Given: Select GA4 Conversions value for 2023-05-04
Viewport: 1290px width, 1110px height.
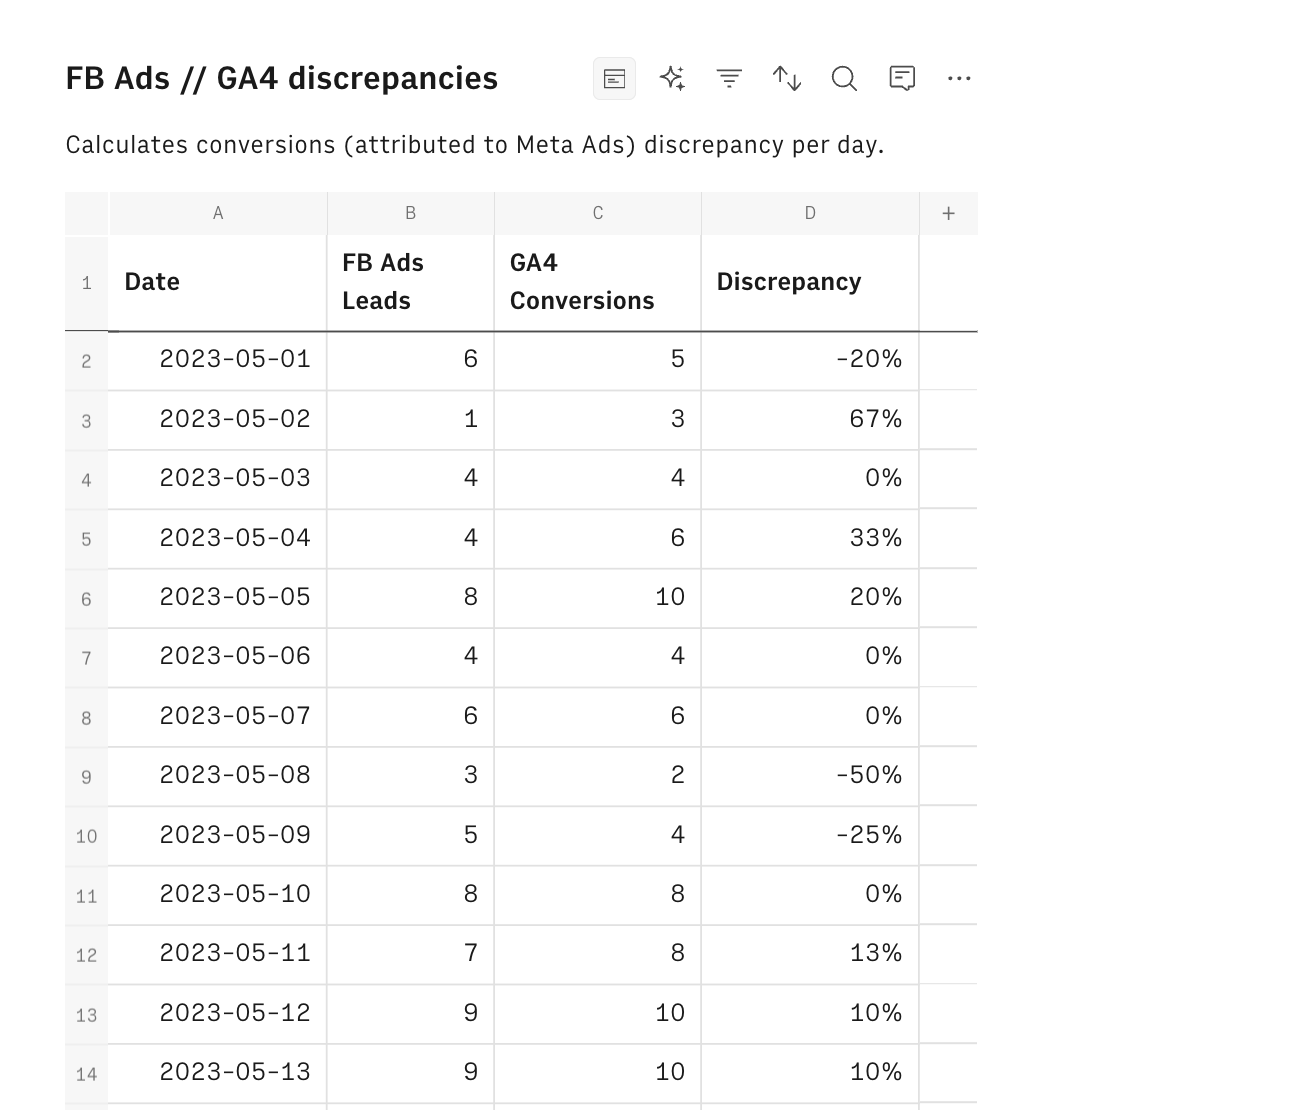Looking at the screenshot, I should coord(598,539).
